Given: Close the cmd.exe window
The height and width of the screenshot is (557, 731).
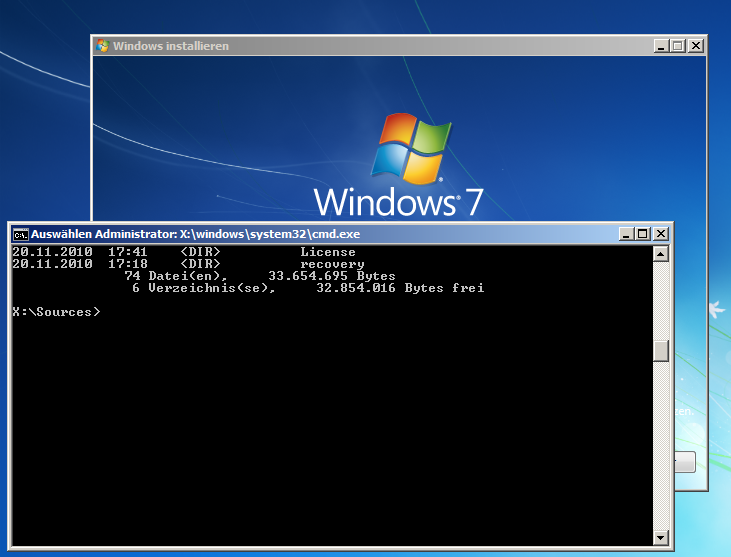Looking at the screenshot, I should coord(661,234).
